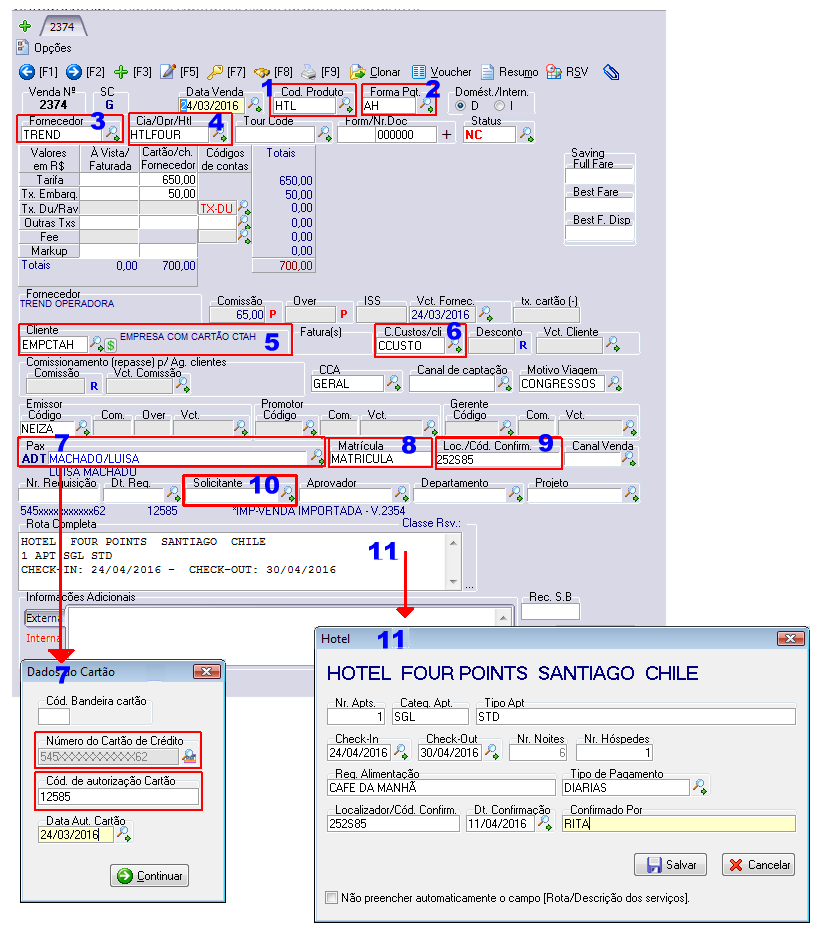The width and height of the screenshot is (822, 934).
Task: Click the Loc./Cód. Confirm. field 252S85
Action: point(498,459)
